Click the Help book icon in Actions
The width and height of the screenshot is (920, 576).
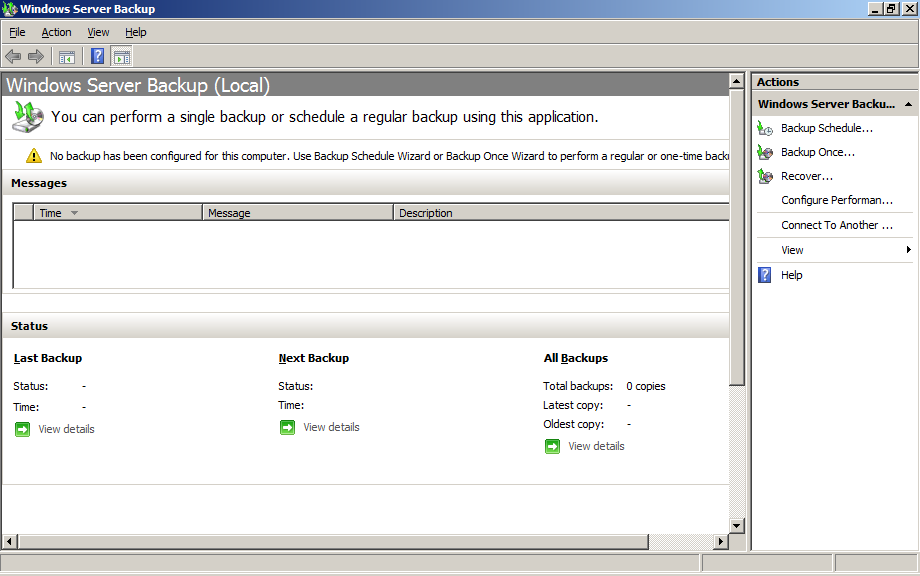(x=765, y=275)
